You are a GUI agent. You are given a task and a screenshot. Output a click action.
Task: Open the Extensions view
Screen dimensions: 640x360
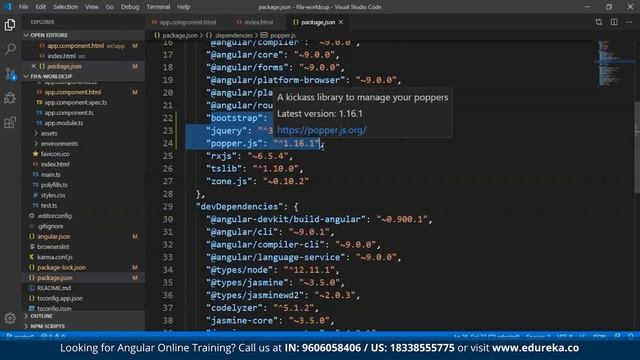pos(10,122)
